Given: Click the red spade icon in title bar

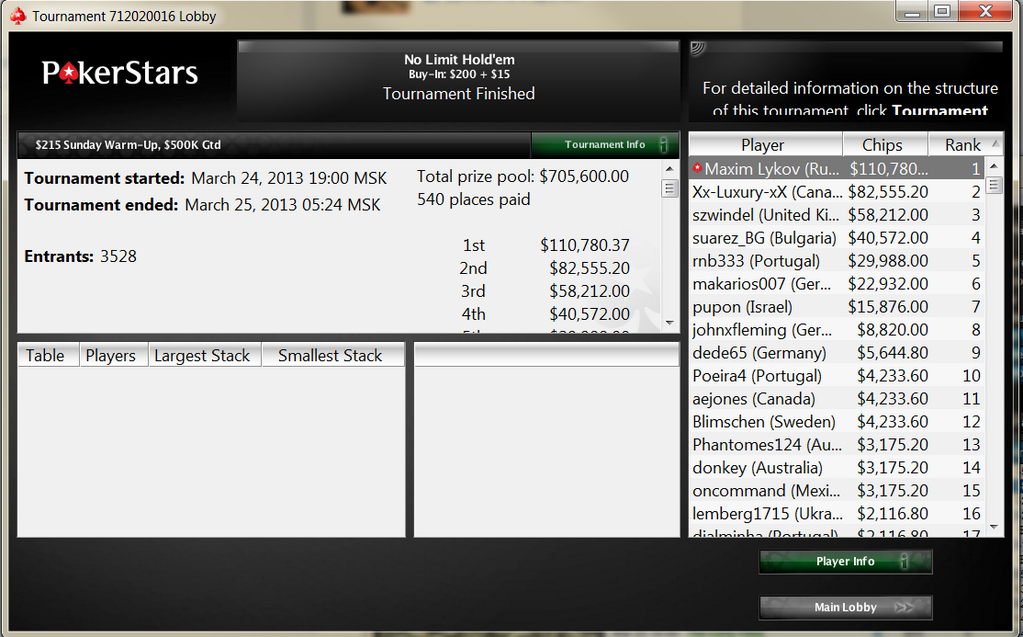Looking at the screenshot, I should pyautogui.click(x=18, y=16).
